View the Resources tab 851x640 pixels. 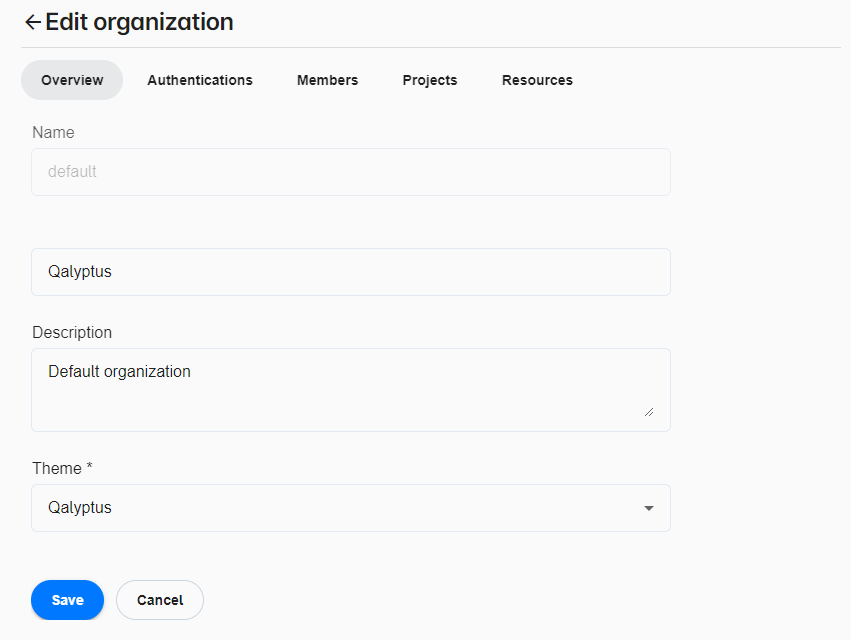point(537,80)
